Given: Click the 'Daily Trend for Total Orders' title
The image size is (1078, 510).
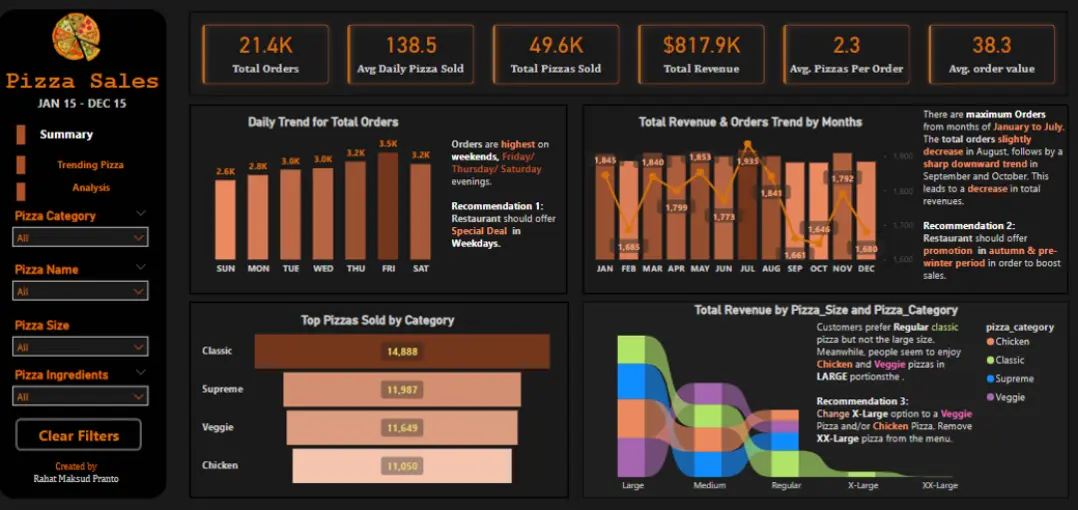Looking at the screenshot, I should [x=323, y=122].
